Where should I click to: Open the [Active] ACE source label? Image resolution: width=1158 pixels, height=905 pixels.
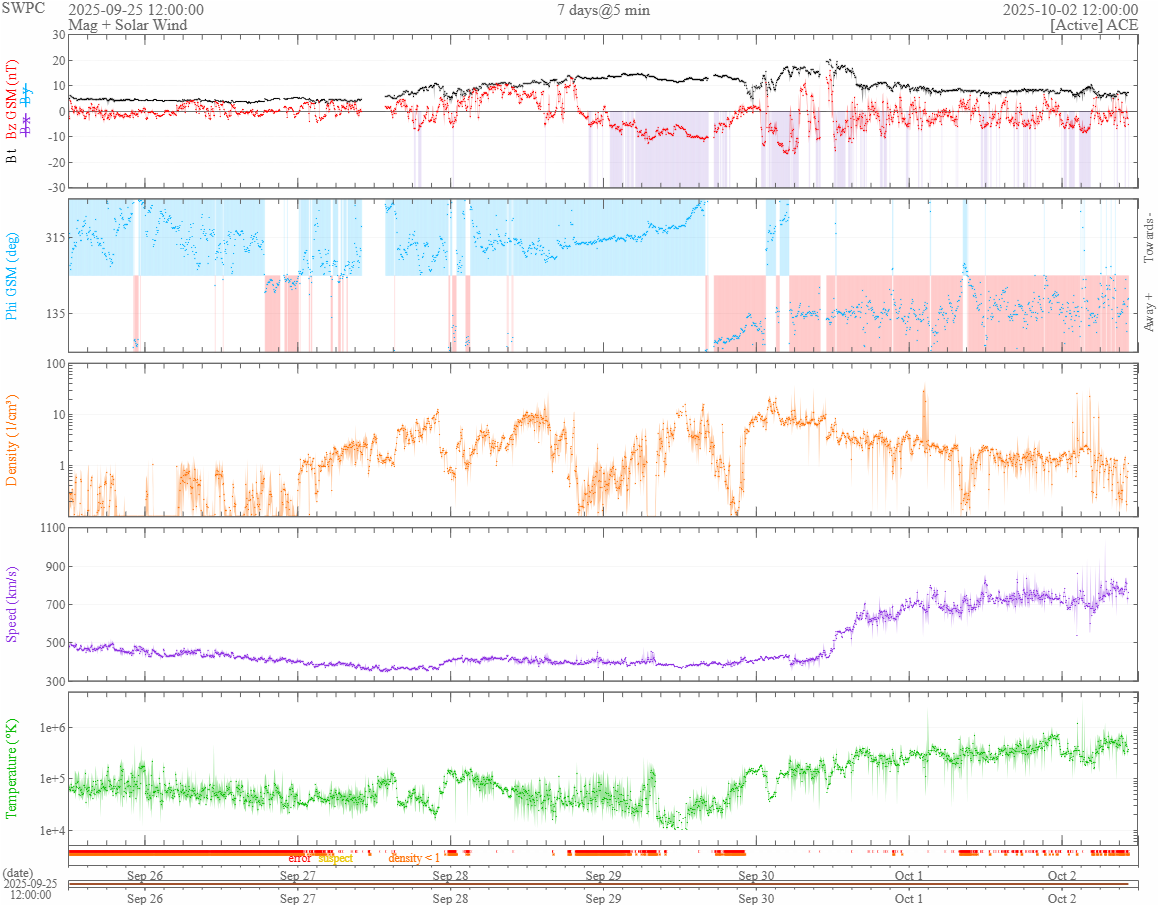coord(1094,24)
